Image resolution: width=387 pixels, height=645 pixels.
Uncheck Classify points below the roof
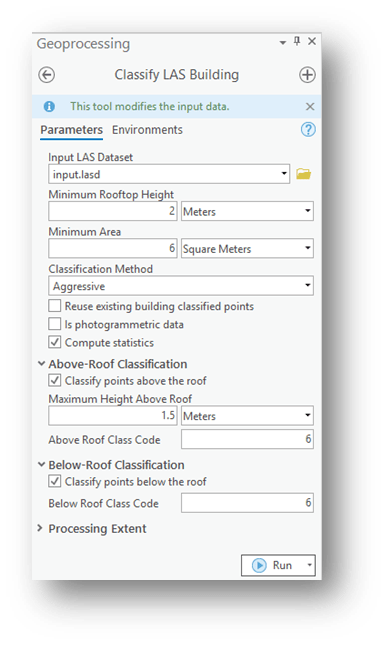(x=55, y=481)
